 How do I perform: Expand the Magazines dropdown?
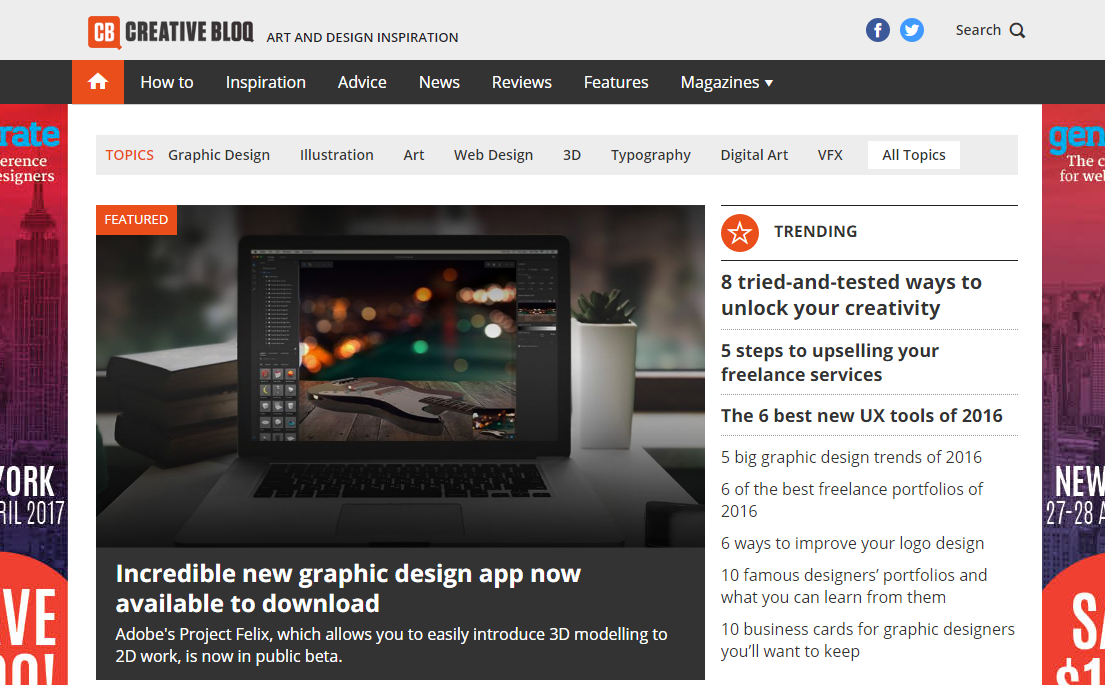pyautogui.click(x=727, y=82)
